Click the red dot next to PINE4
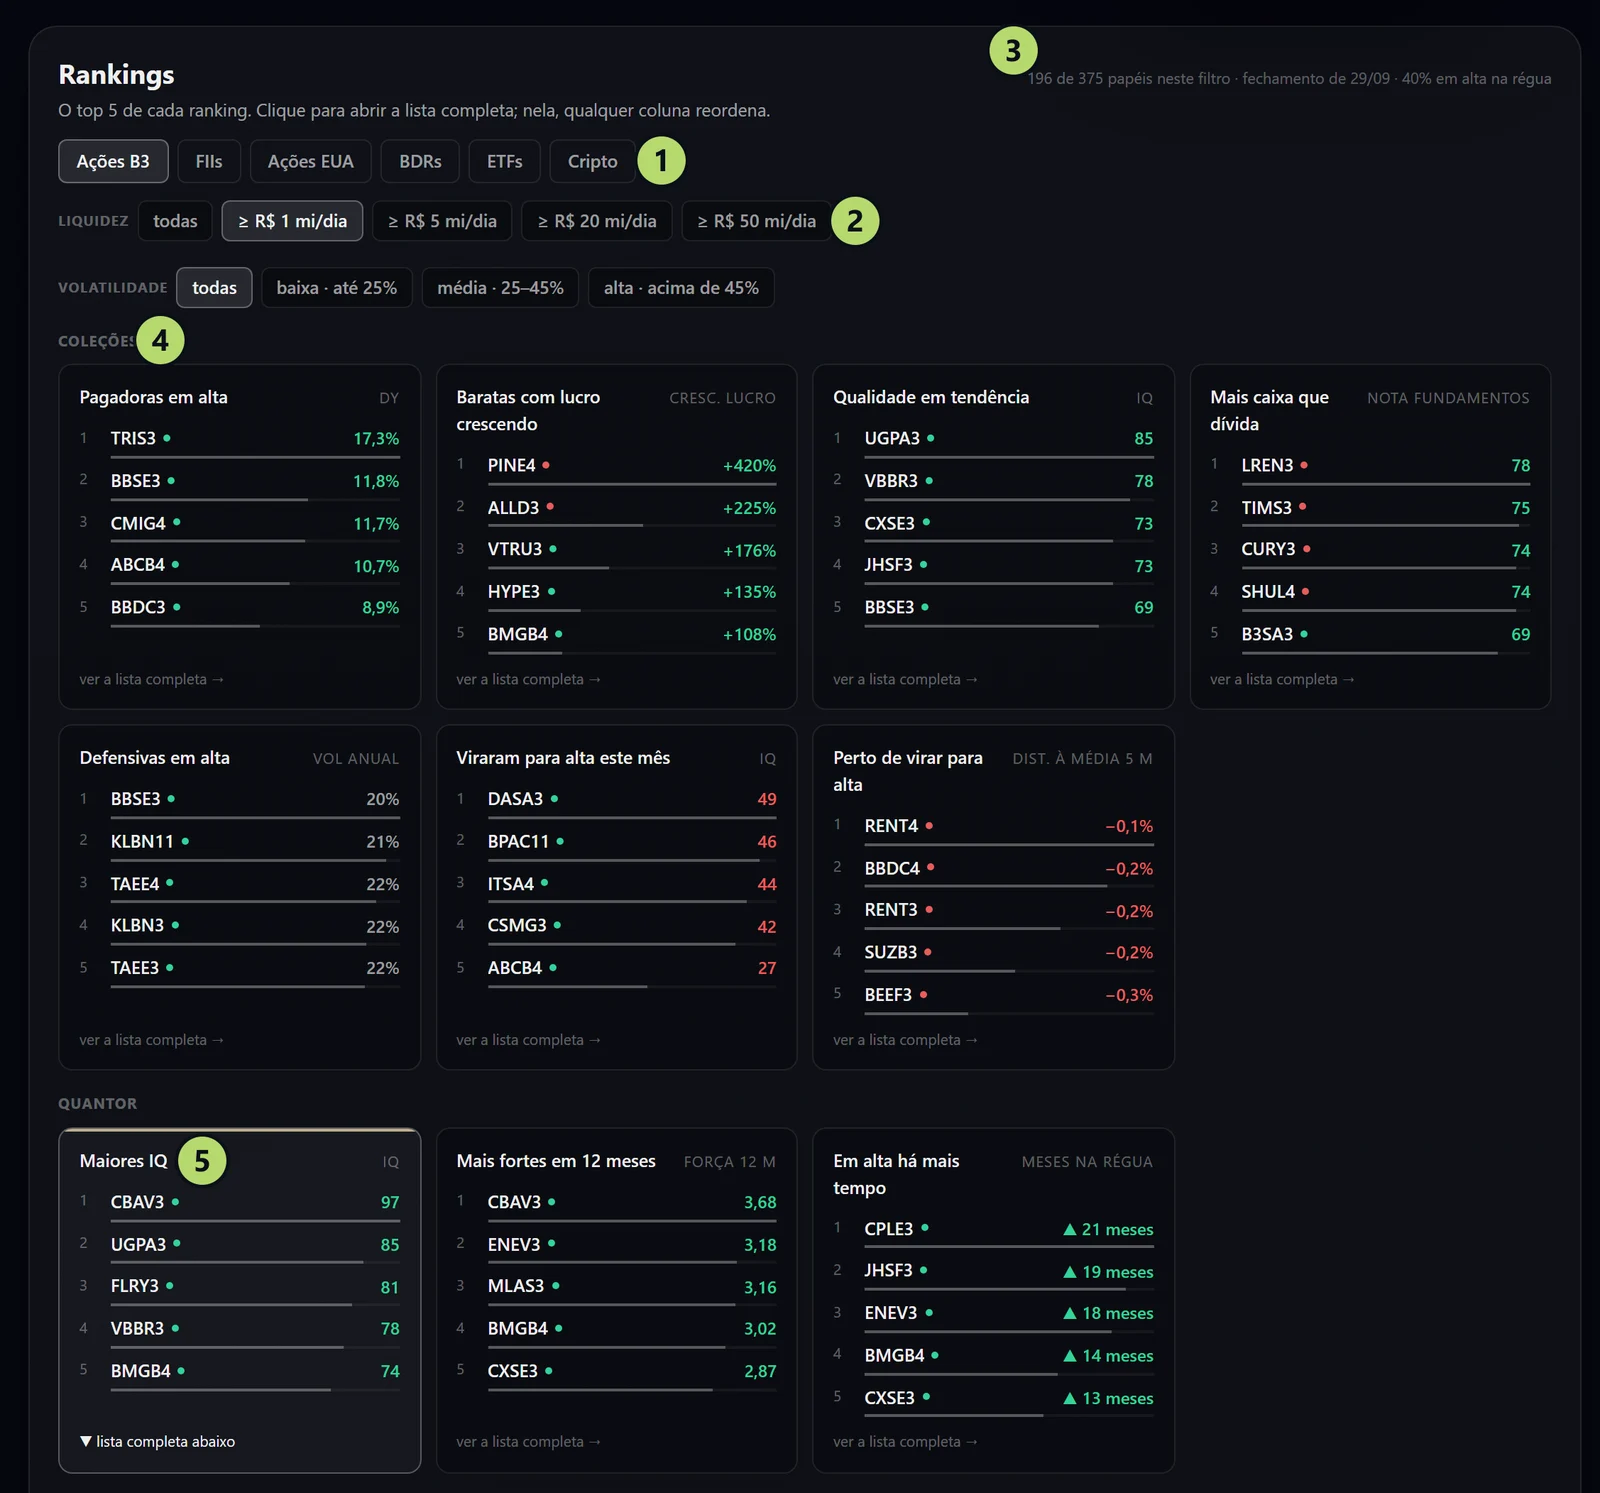 (546, 465)
